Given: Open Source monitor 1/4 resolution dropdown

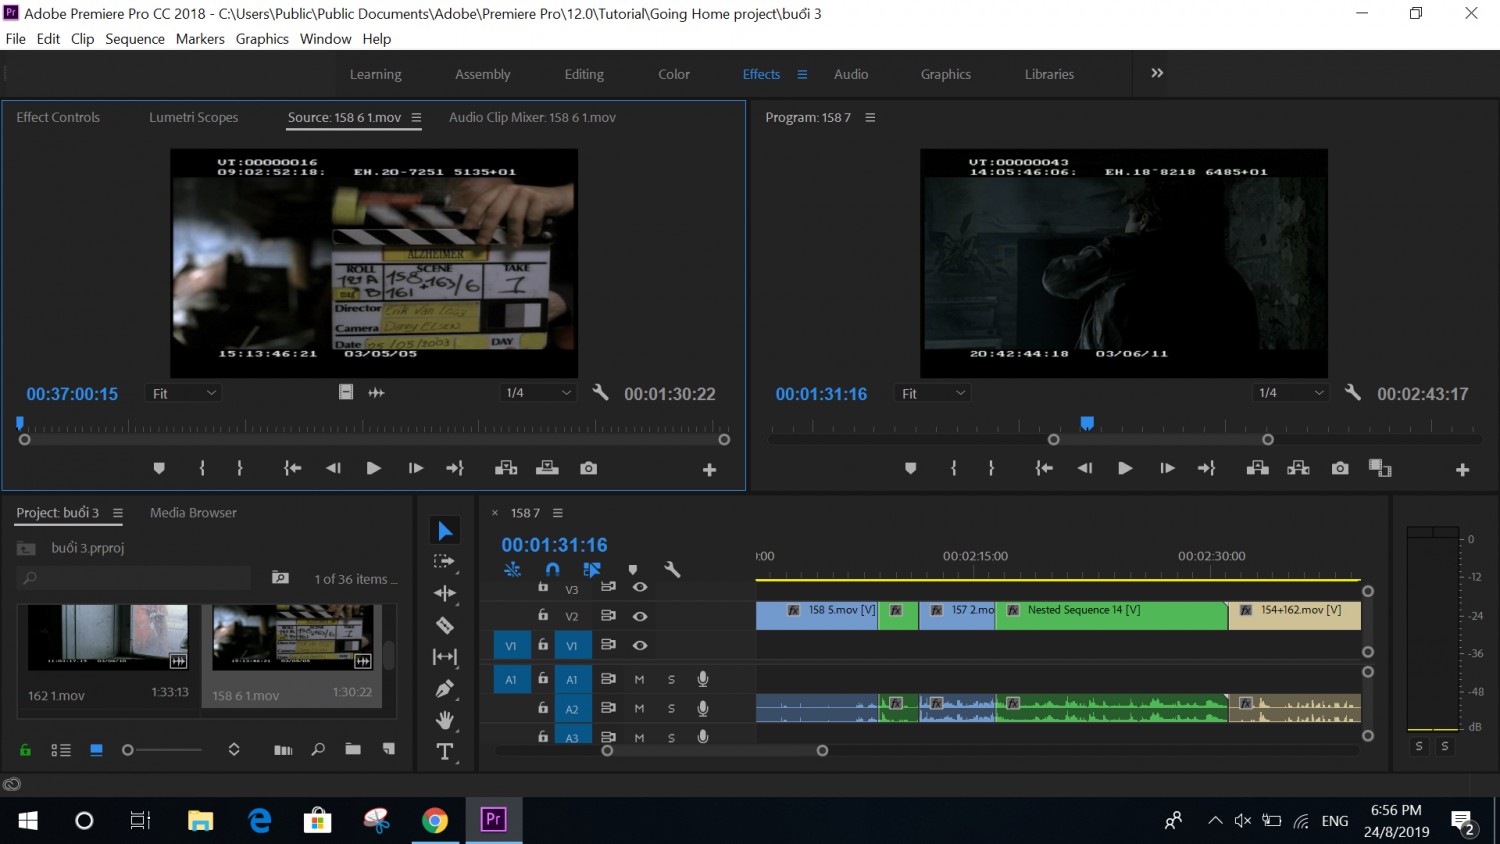Looking at the screenshot, I should [538, 393].
